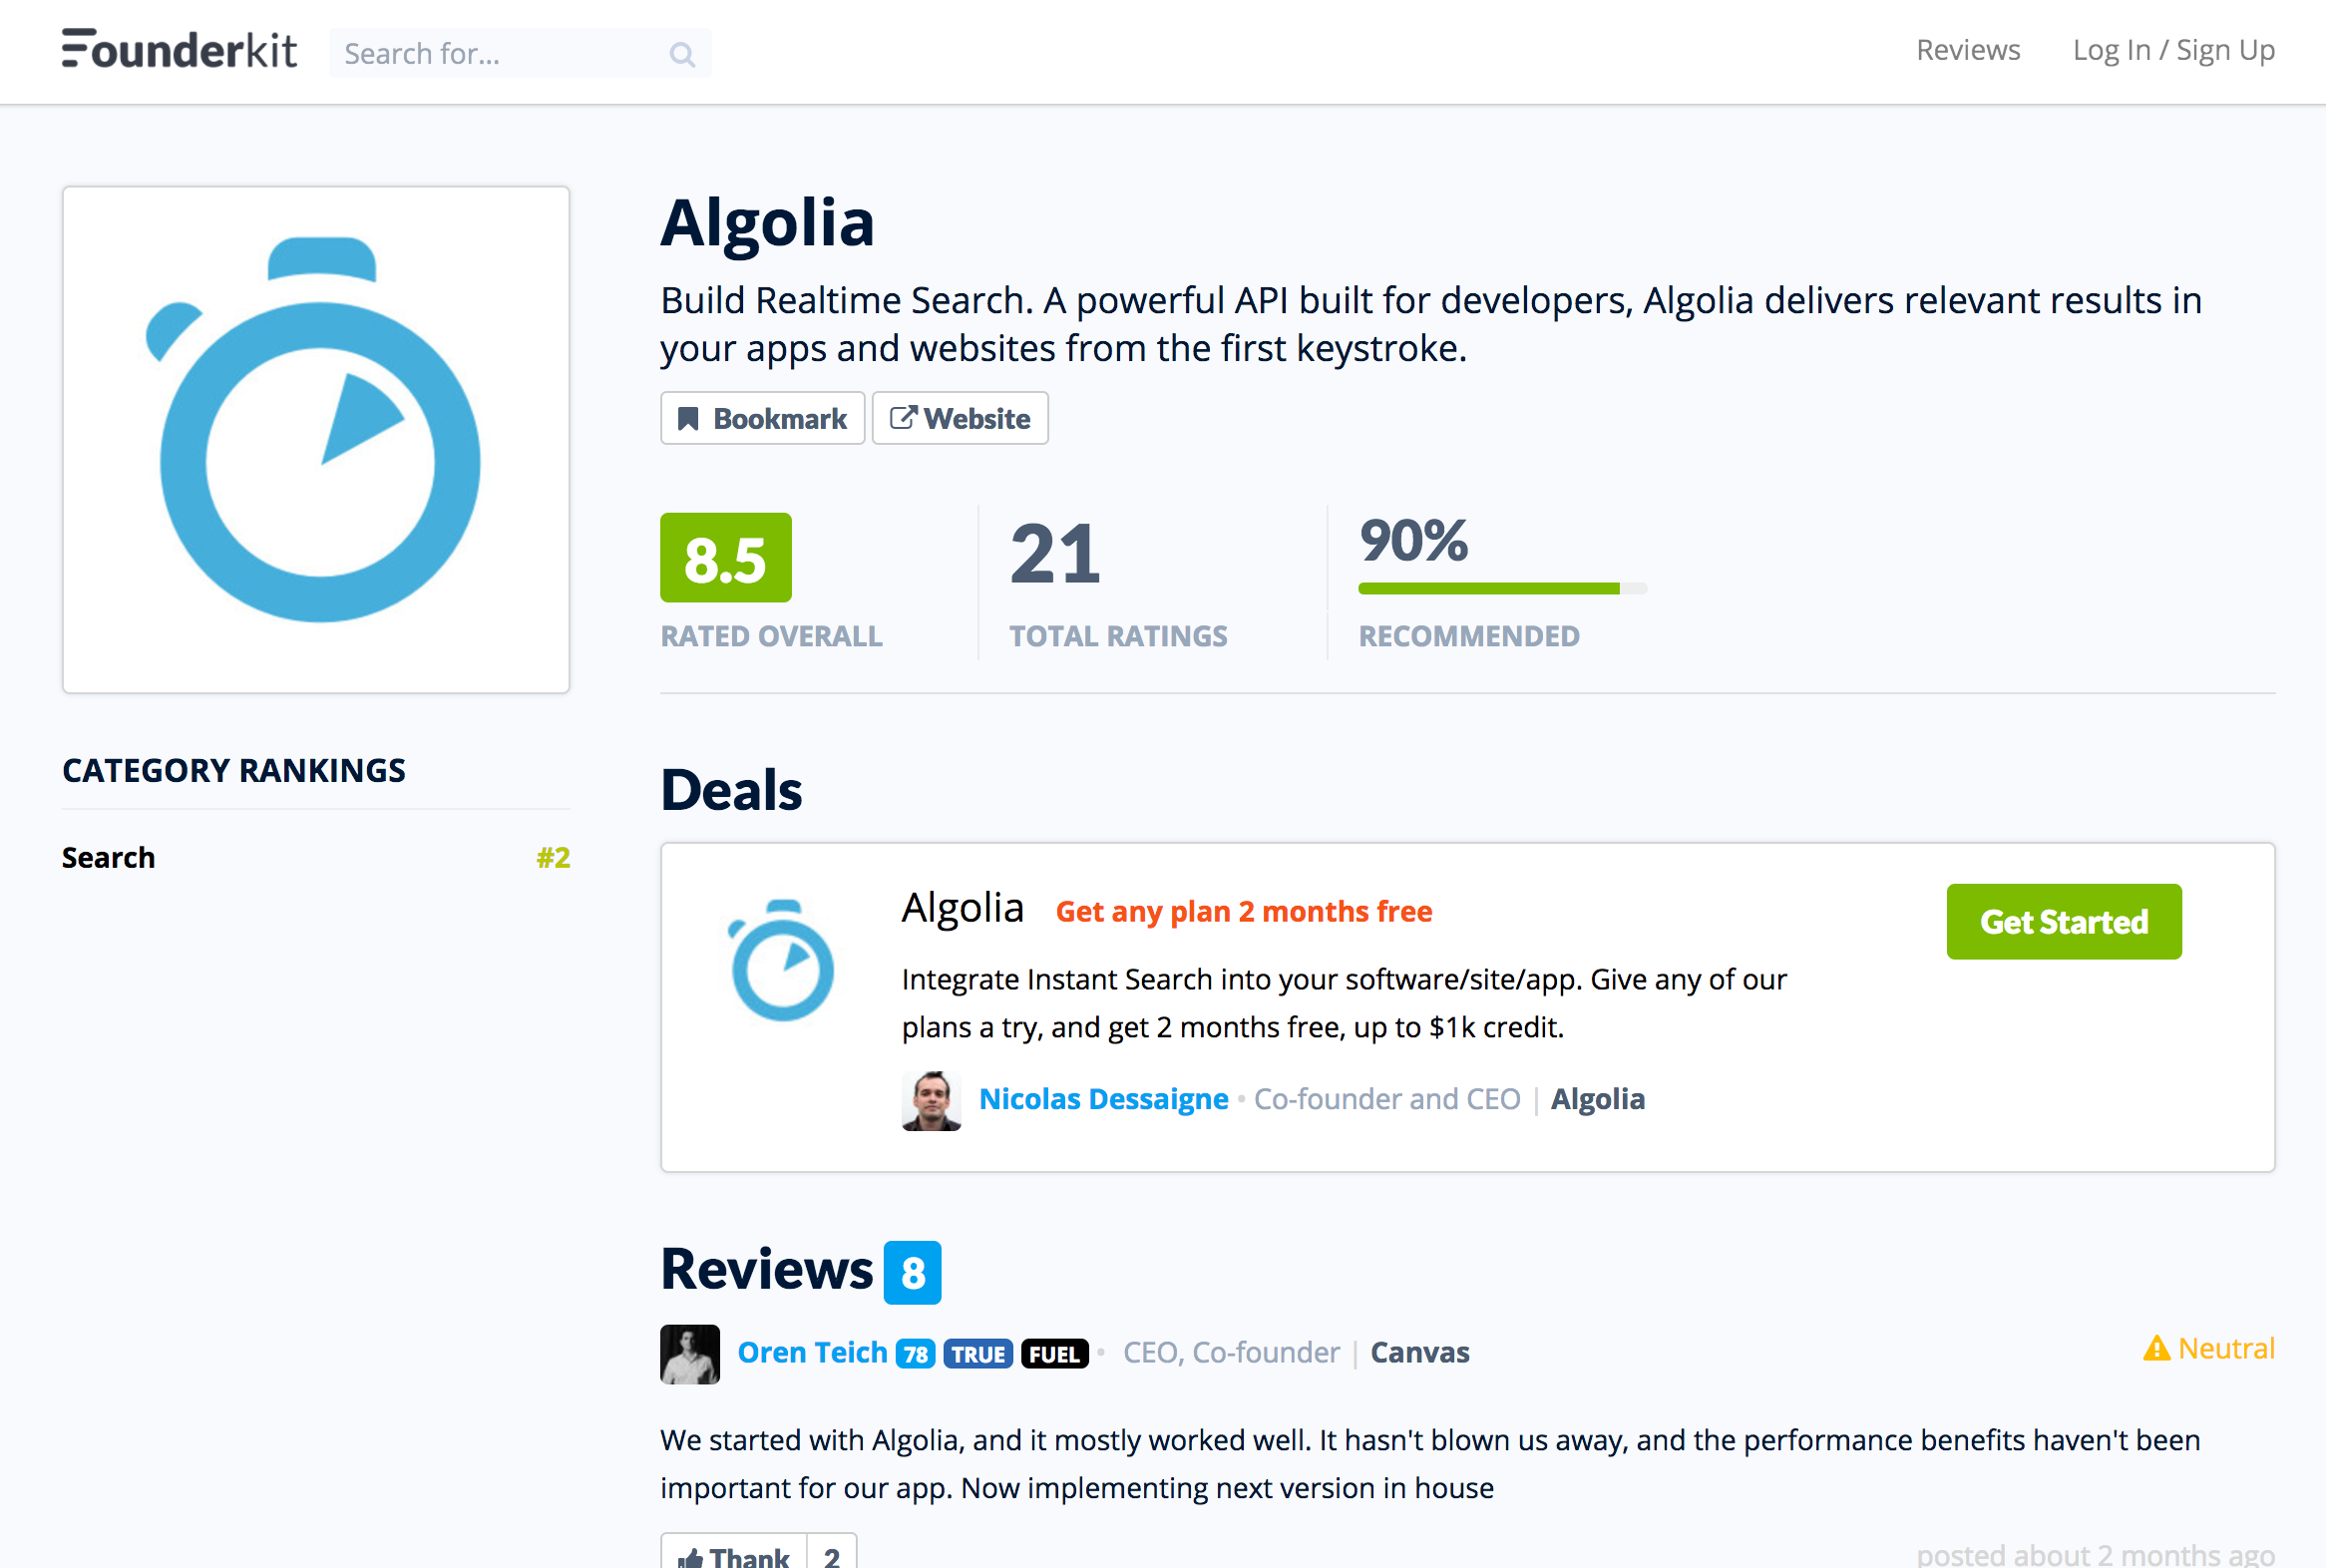This screenshot has height=1568, width=2326.
Task: Click the Bookmark button
Action: 762,418
